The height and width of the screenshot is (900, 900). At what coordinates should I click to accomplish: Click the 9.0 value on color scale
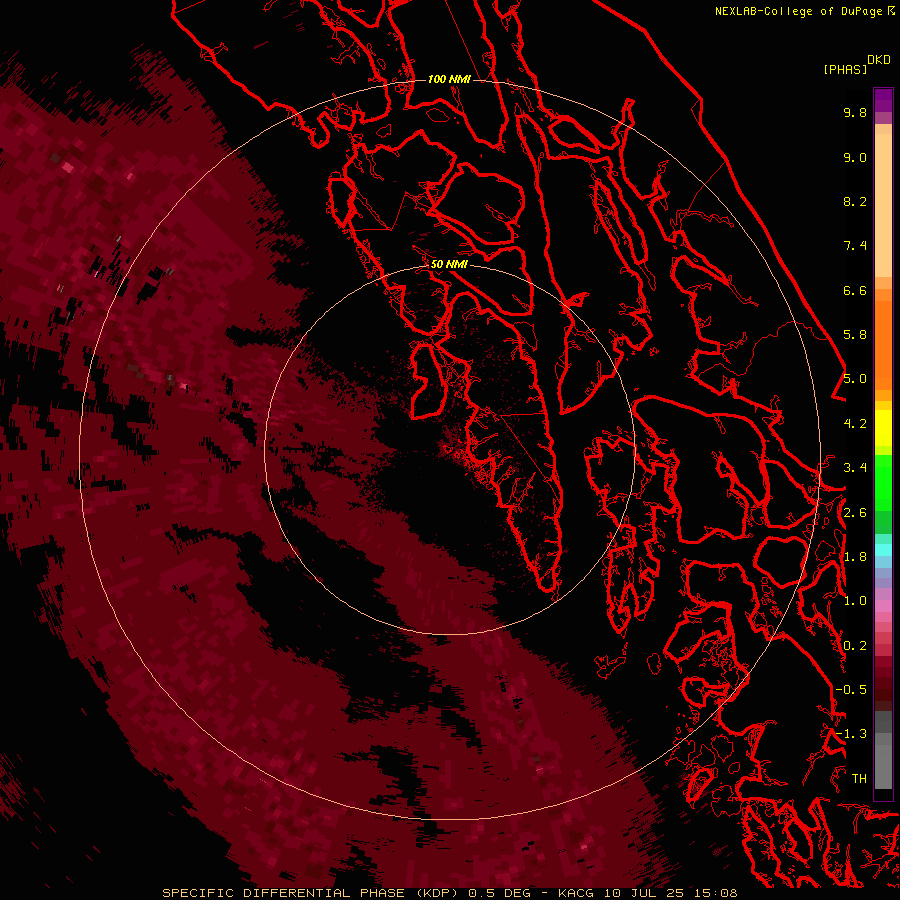(855, 157)
